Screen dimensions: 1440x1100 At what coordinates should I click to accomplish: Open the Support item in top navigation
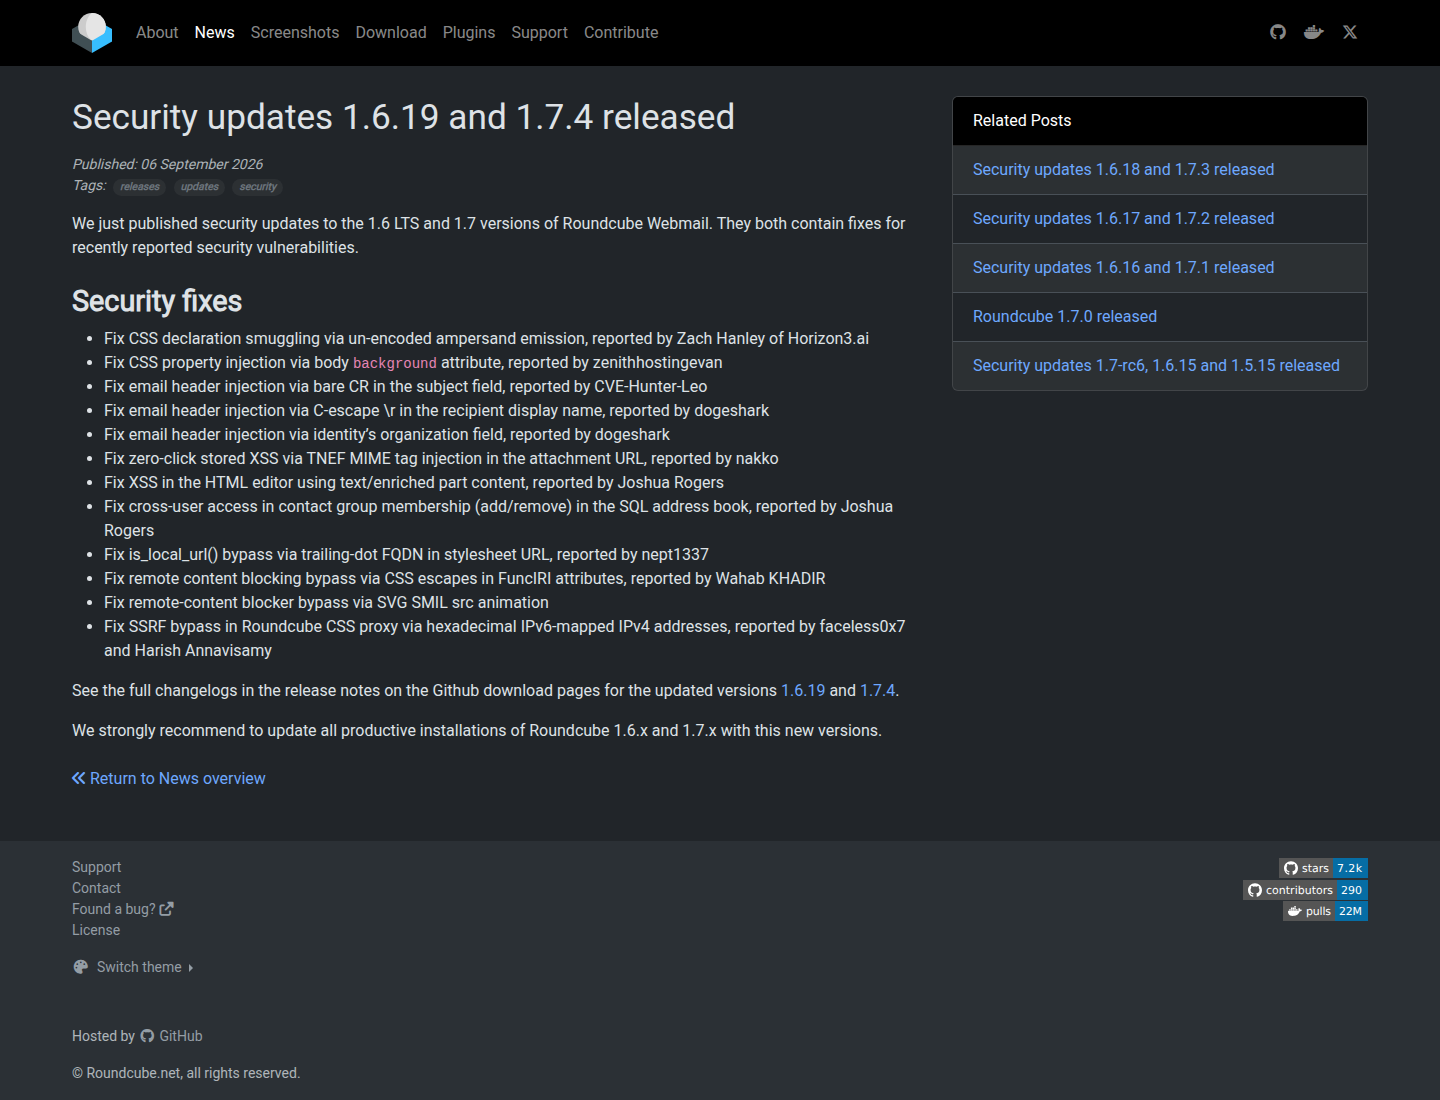click(540, 32)
